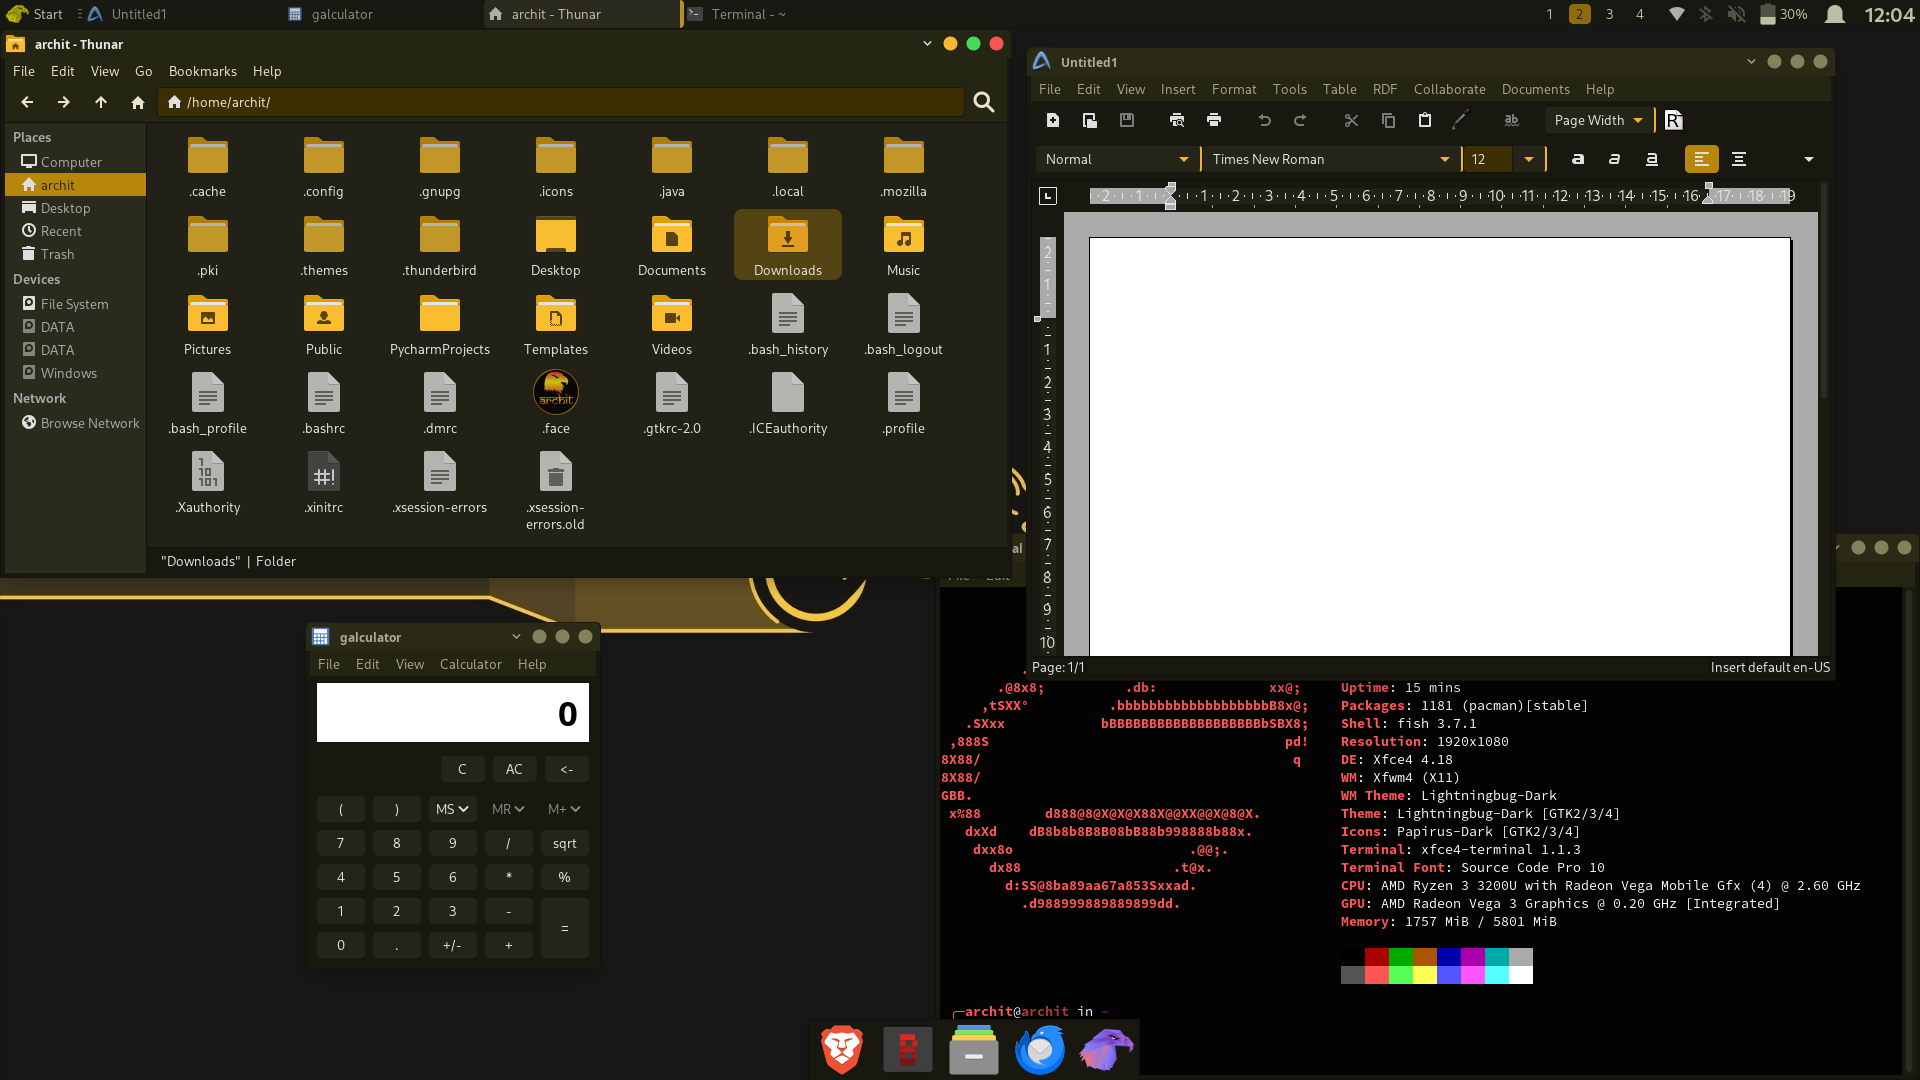1920x1080 pixels.
Task: Click the bright red swatch in terminal palette
Action: pyautogui.click(x=1377, y=975)
